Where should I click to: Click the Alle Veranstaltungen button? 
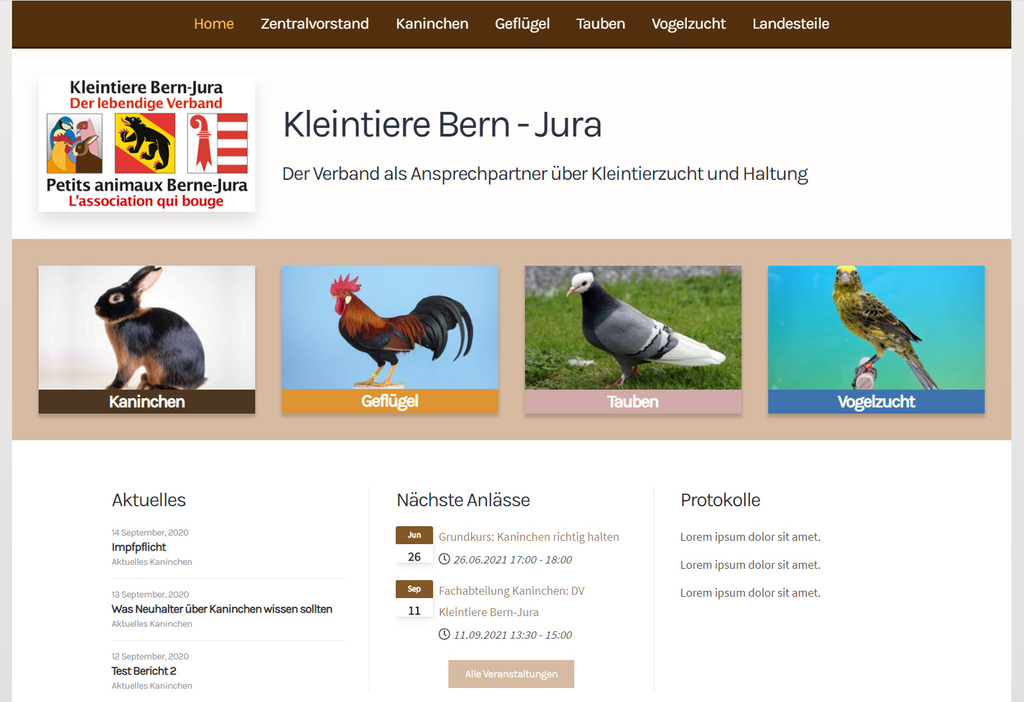(511, 674)
